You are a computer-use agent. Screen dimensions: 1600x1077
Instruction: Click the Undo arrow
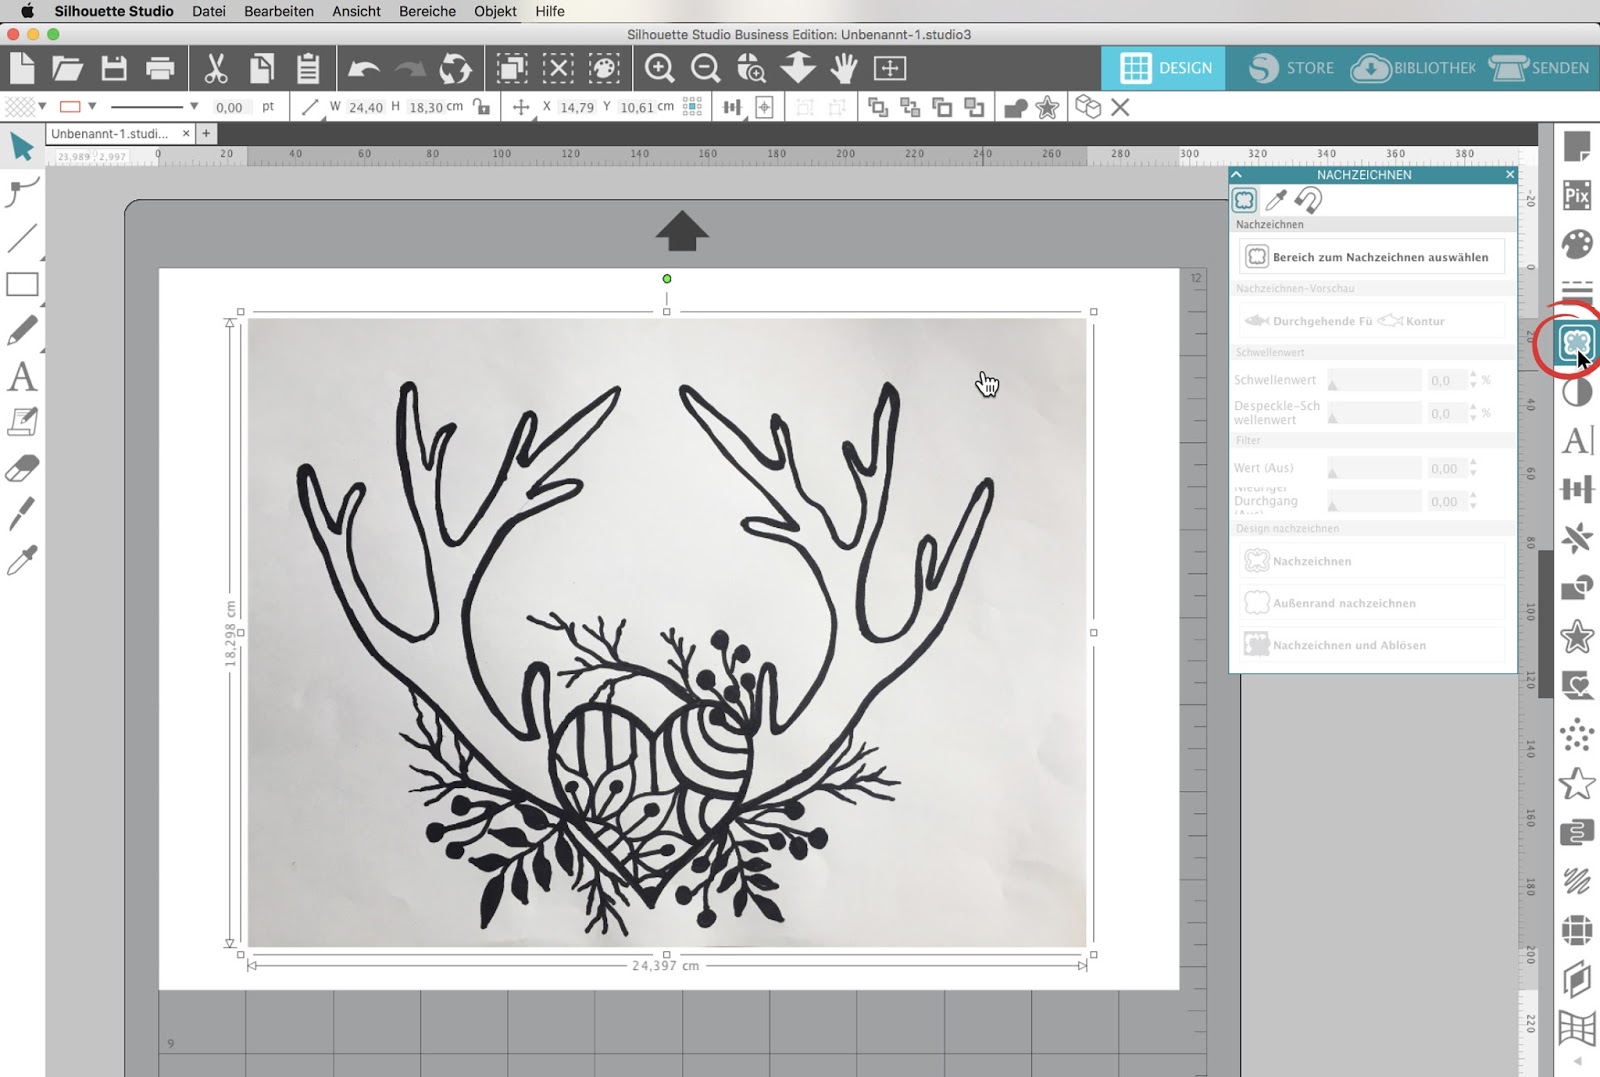363,69
